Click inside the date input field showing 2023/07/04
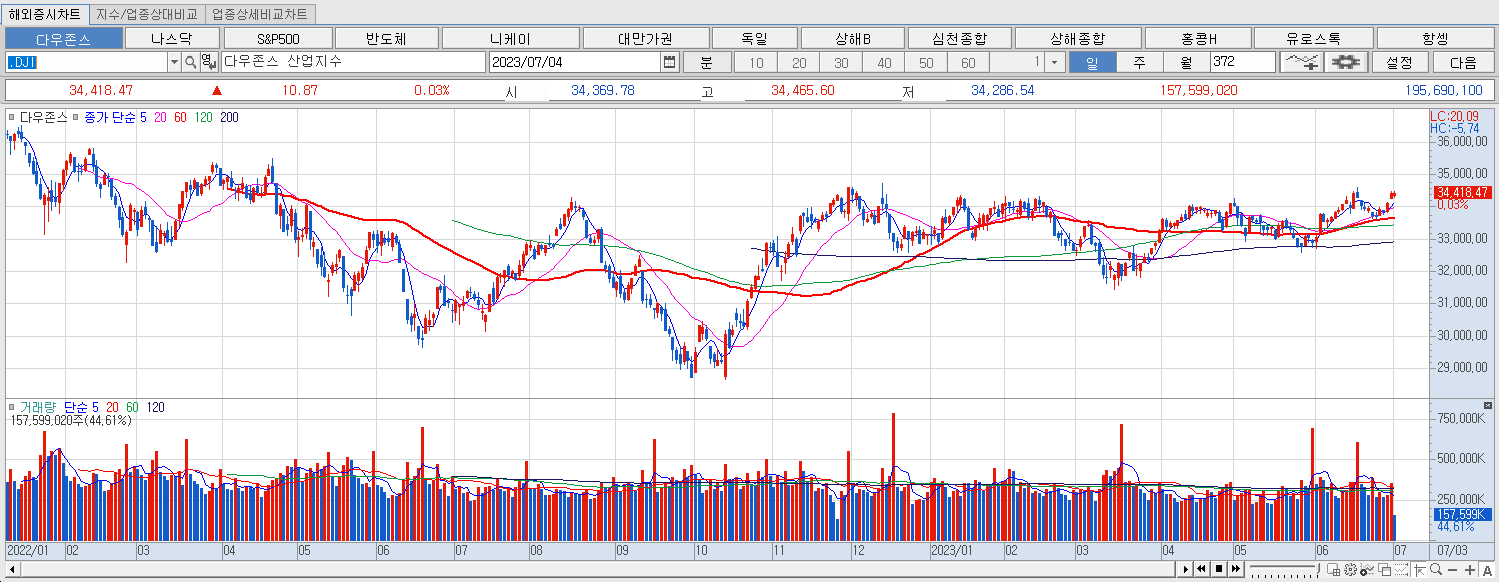1499x582 pixels. point(560,62)
